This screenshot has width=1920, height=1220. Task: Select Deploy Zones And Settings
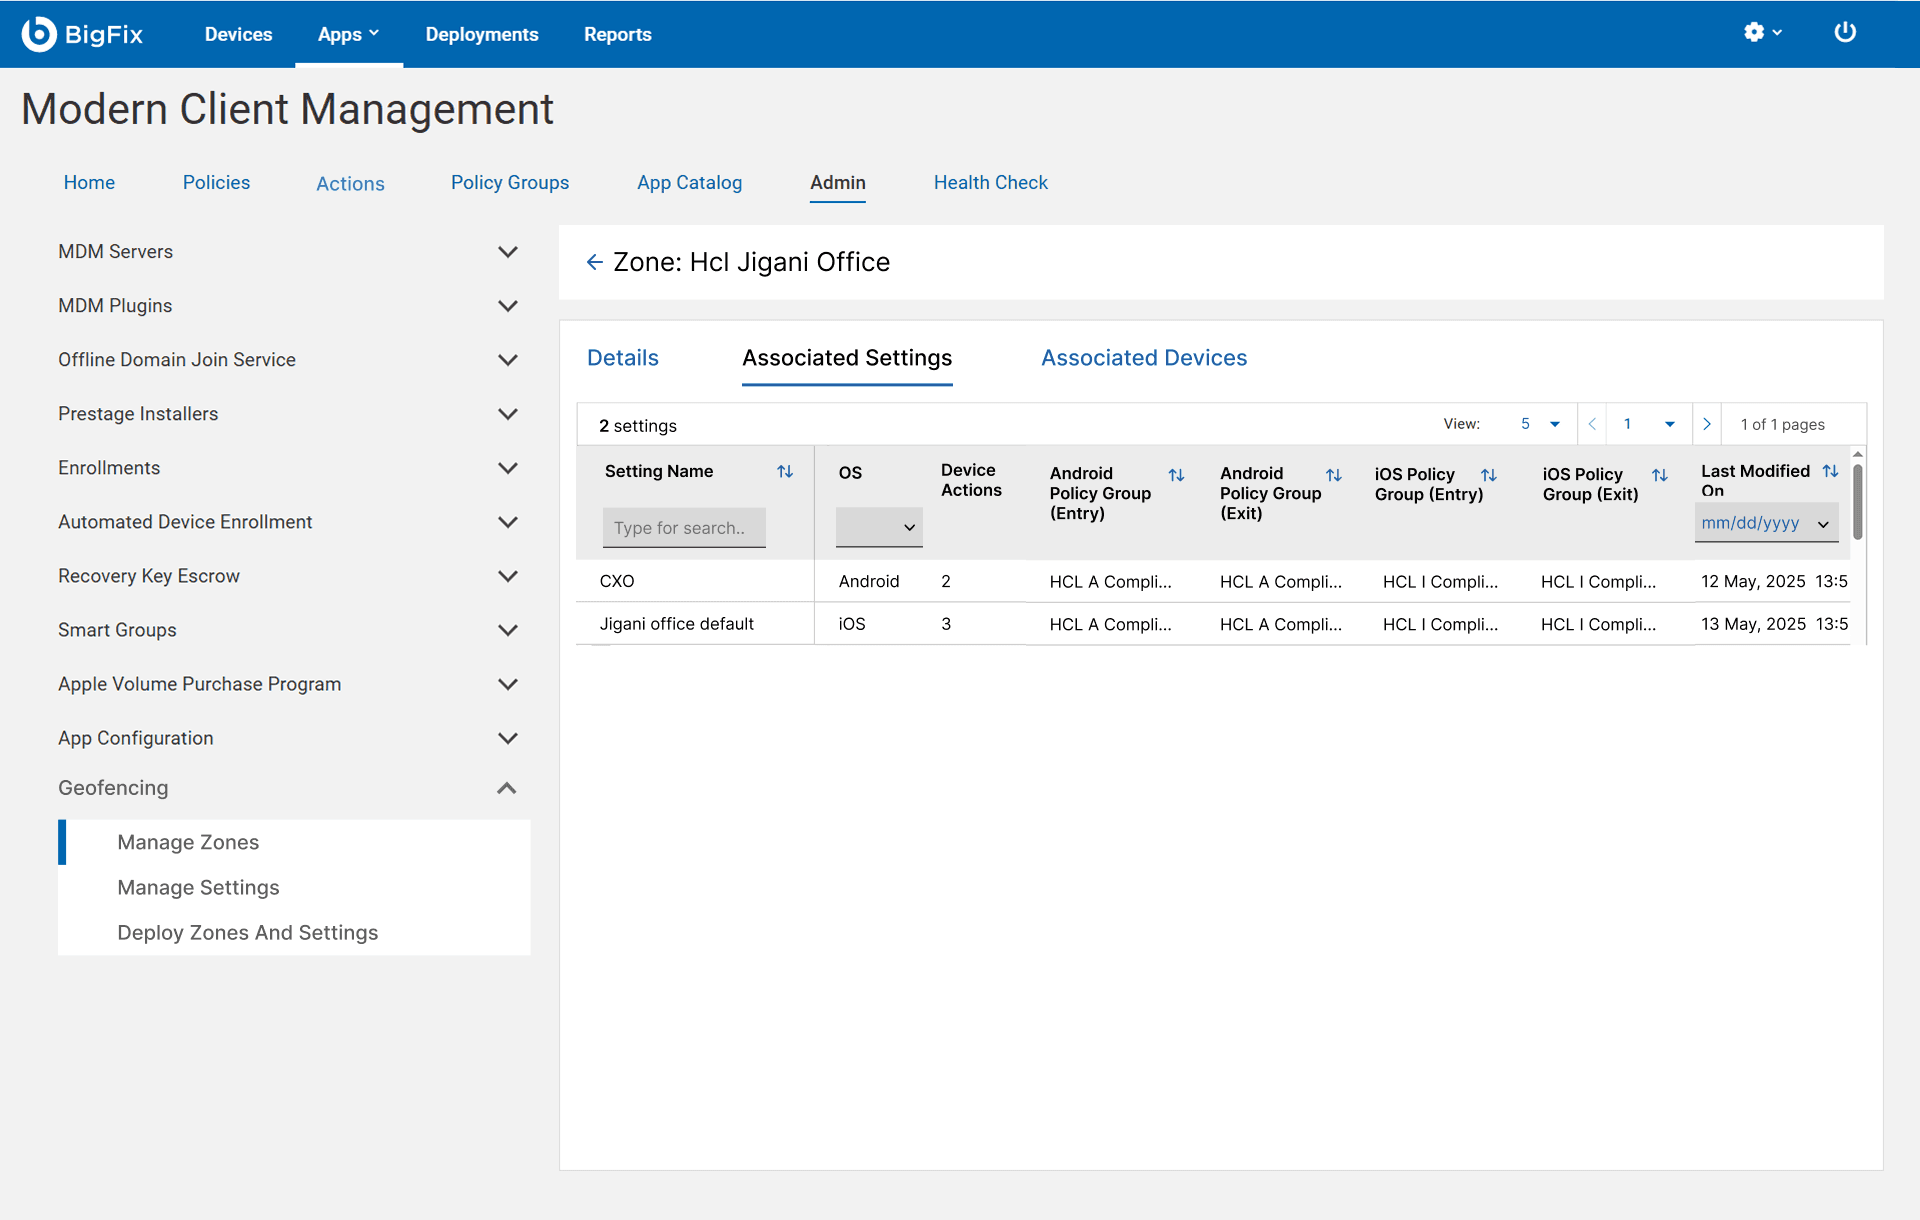pos(248,932)
